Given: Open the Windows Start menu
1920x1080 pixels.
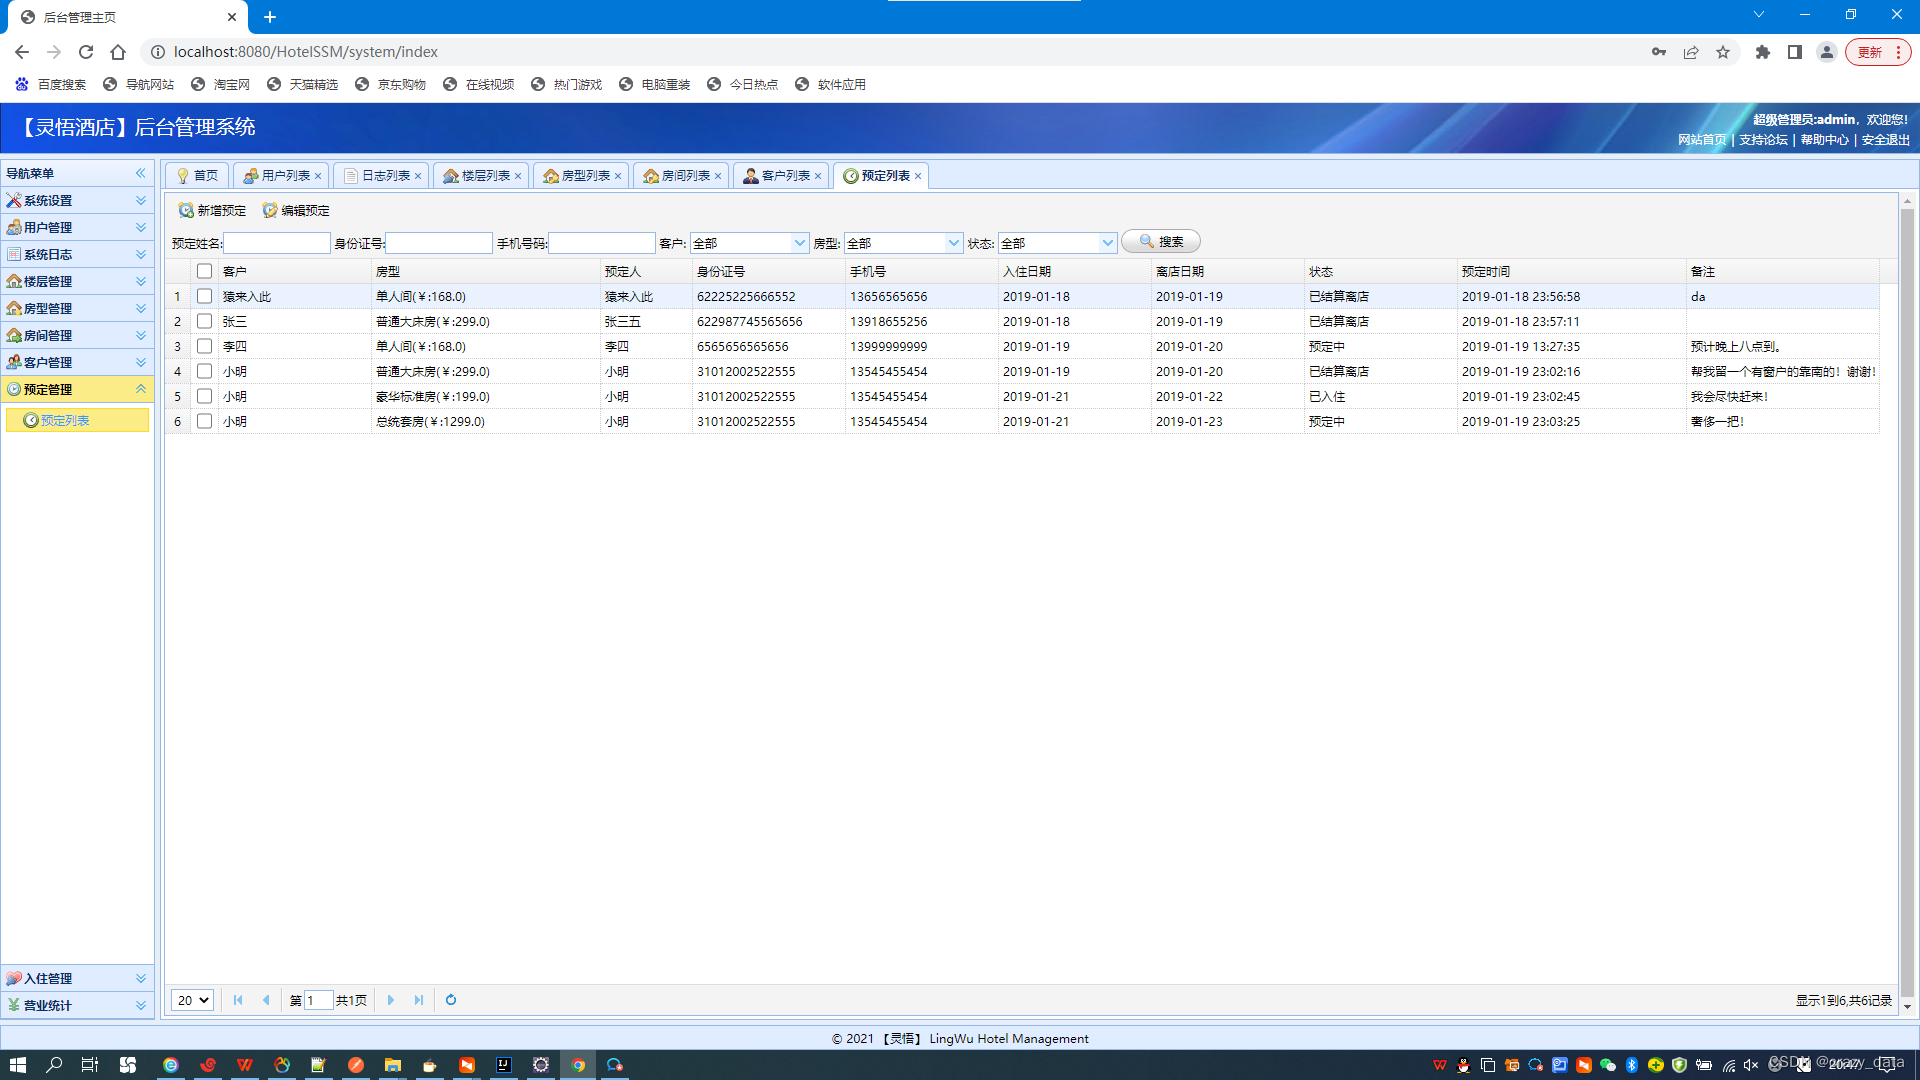Looking at the screenshot, I should (17, 1065).
